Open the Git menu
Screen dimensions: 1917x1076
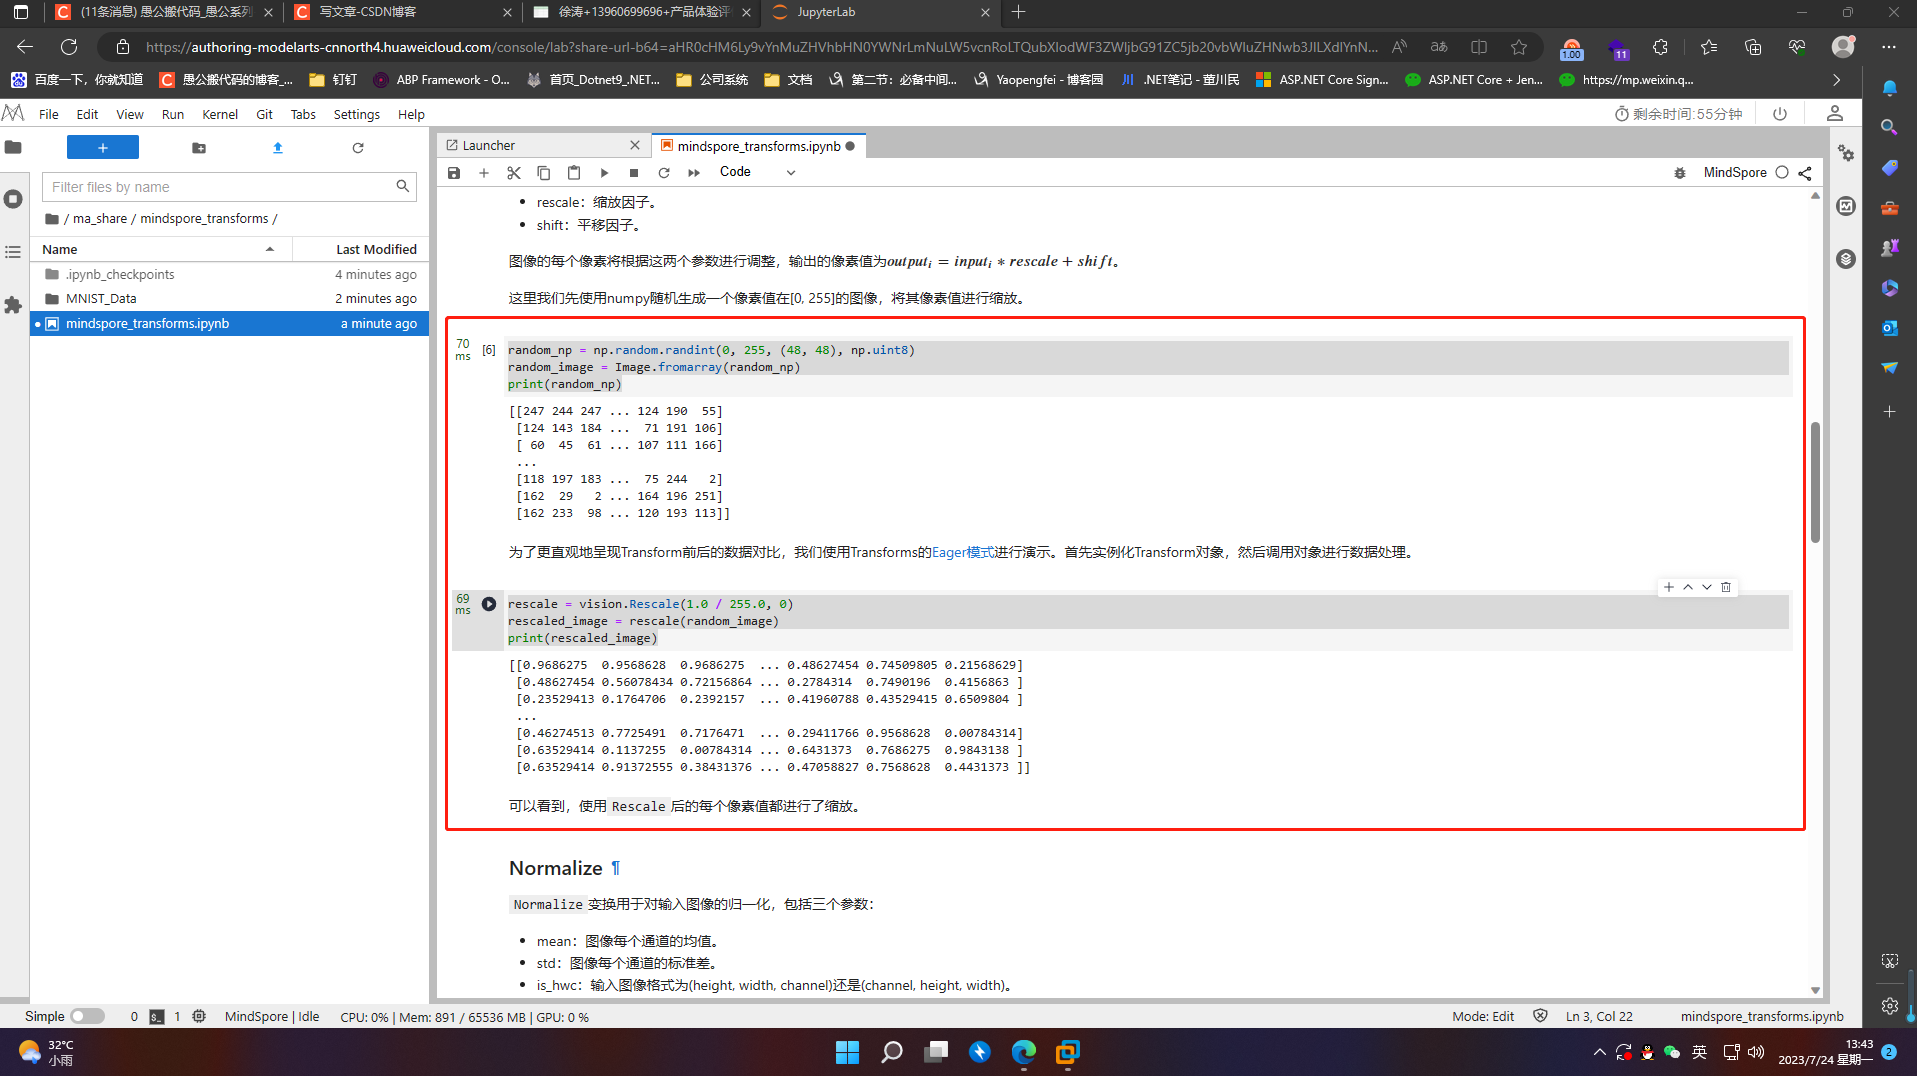point(264,114)
